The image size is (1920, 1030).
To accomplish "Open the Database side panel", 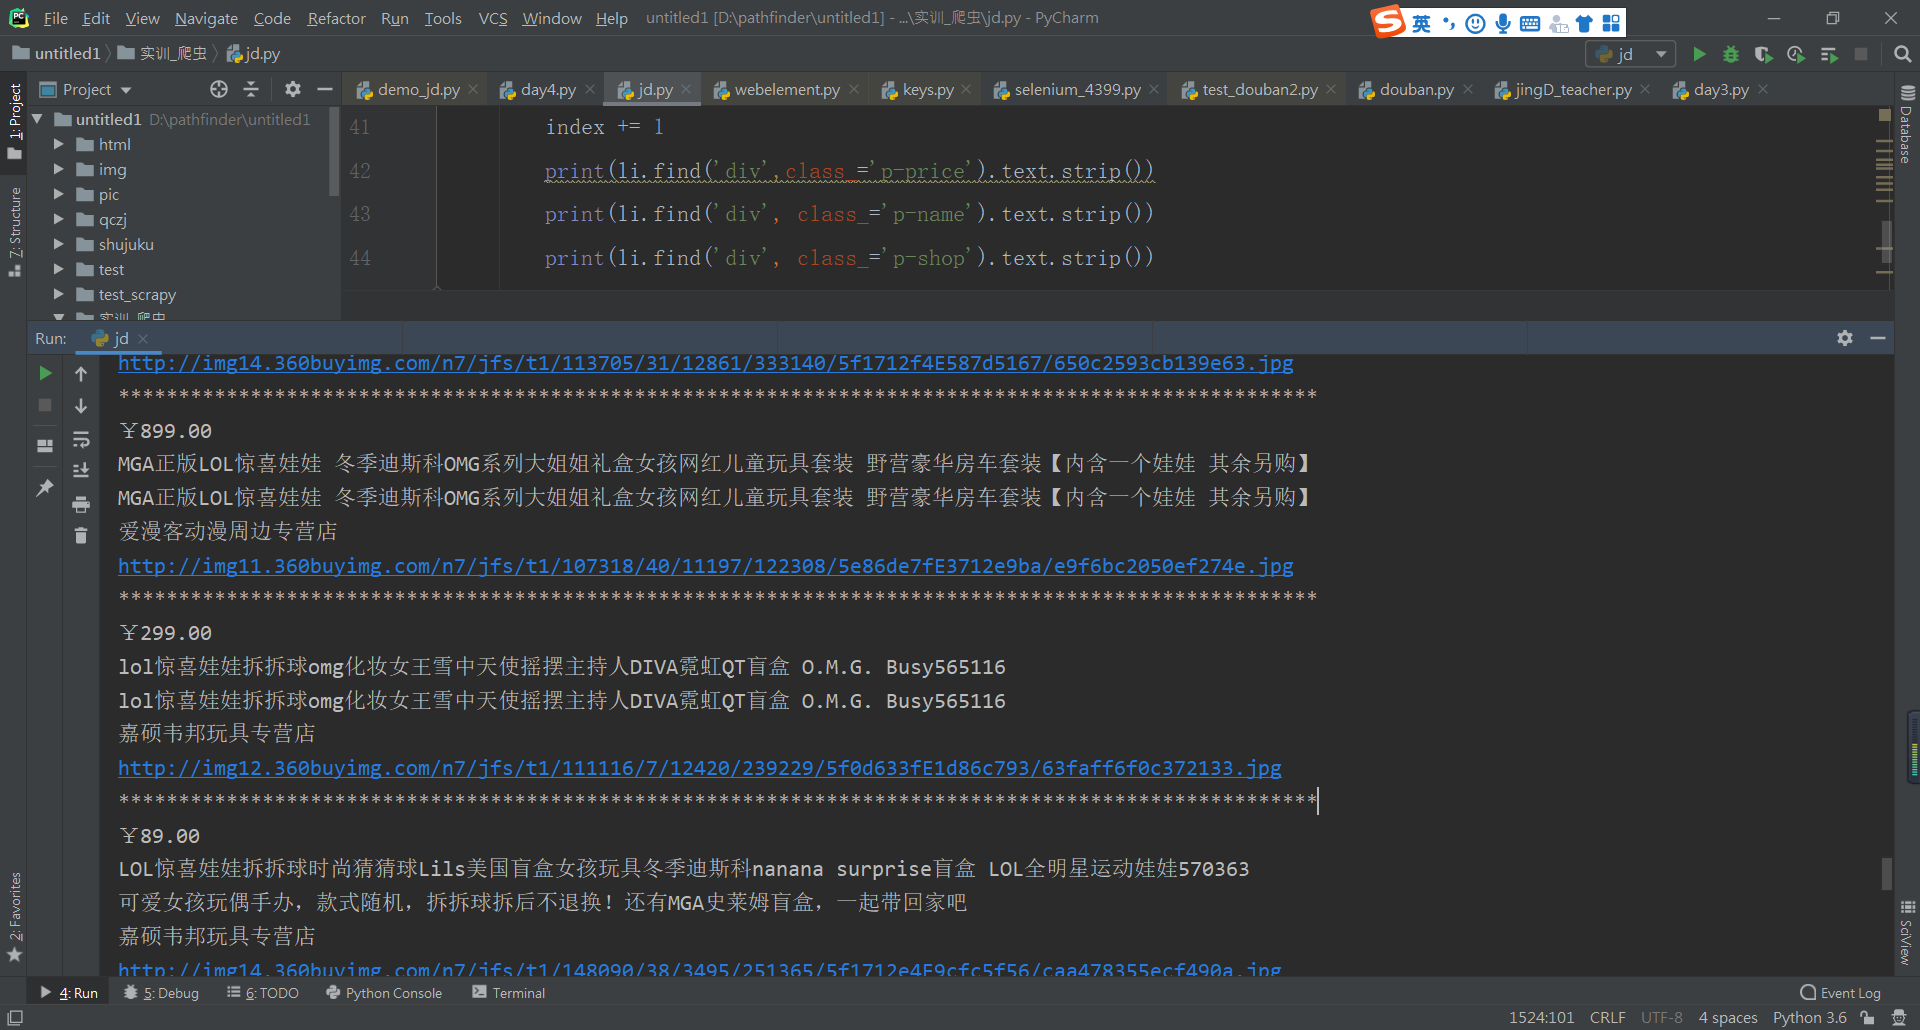I will [1907, 125].
